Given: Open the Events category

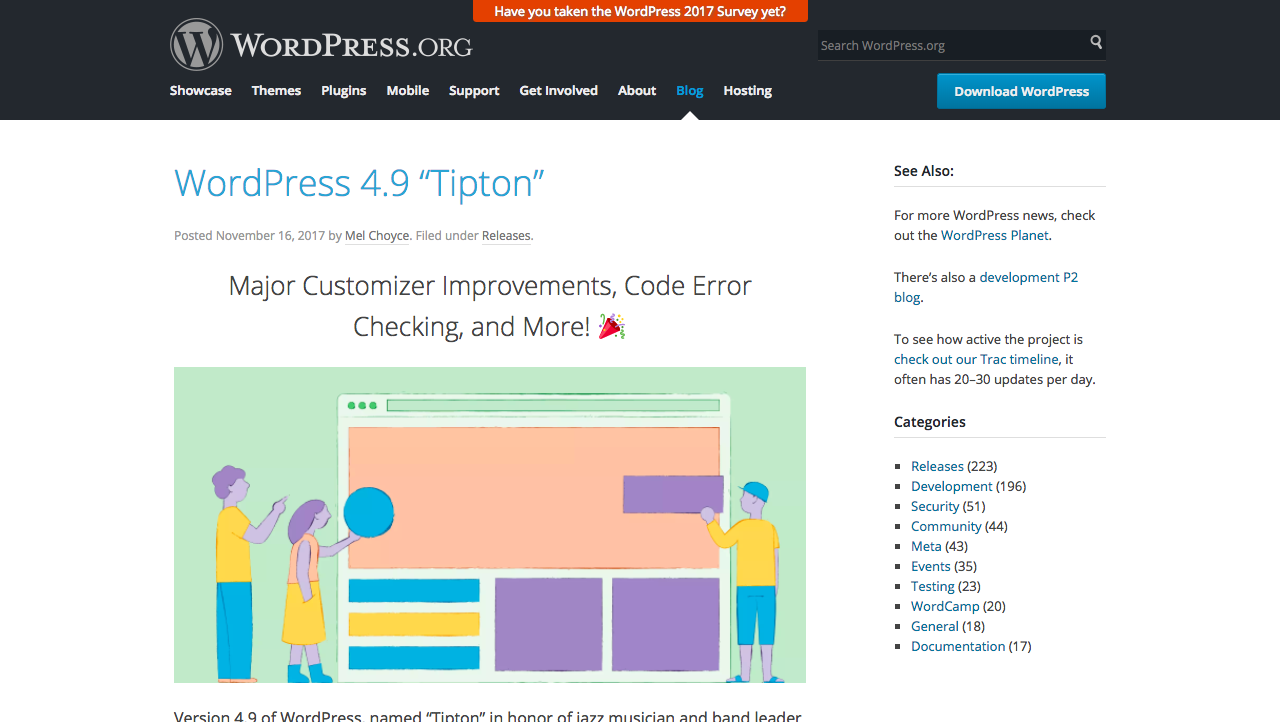Looking at the screenshot, I should pos(931,567).
